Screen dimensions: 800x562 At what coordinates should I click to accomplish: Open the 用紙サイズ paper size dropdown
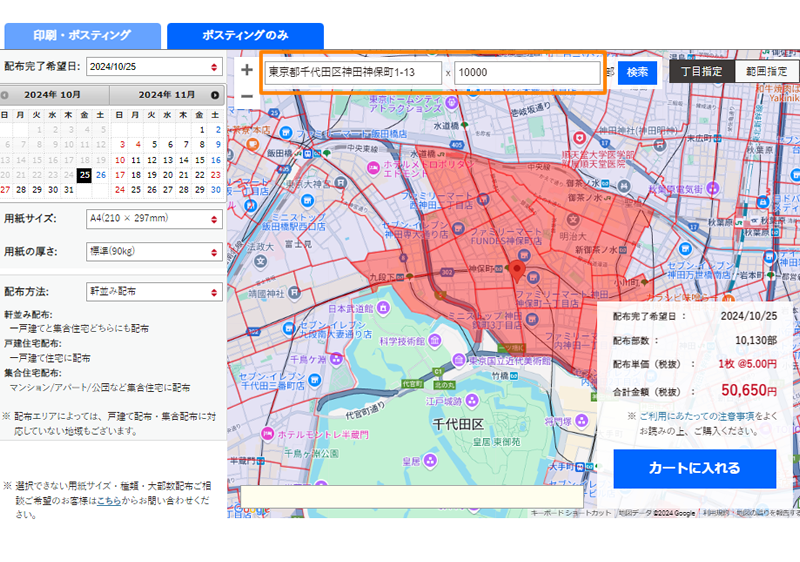(x=154, y=218)
